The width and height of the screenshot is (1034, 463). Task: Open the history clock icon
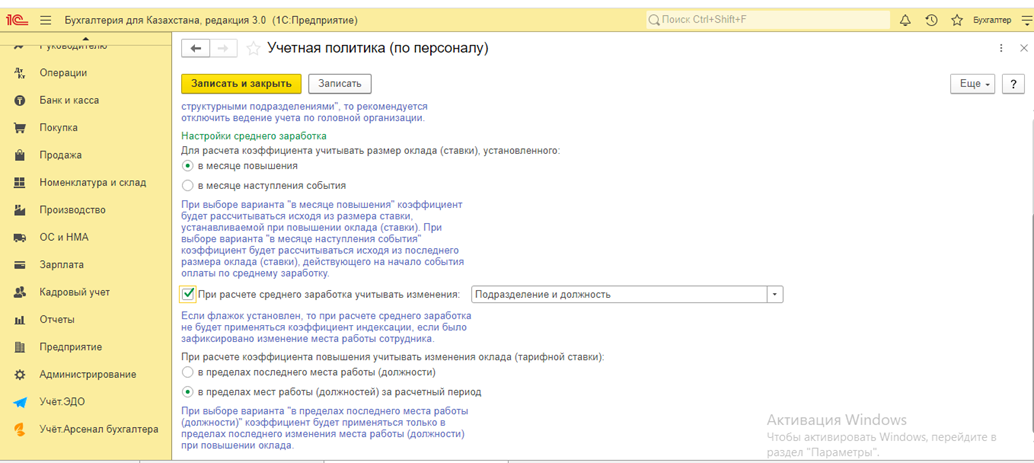tap(931, 20)
